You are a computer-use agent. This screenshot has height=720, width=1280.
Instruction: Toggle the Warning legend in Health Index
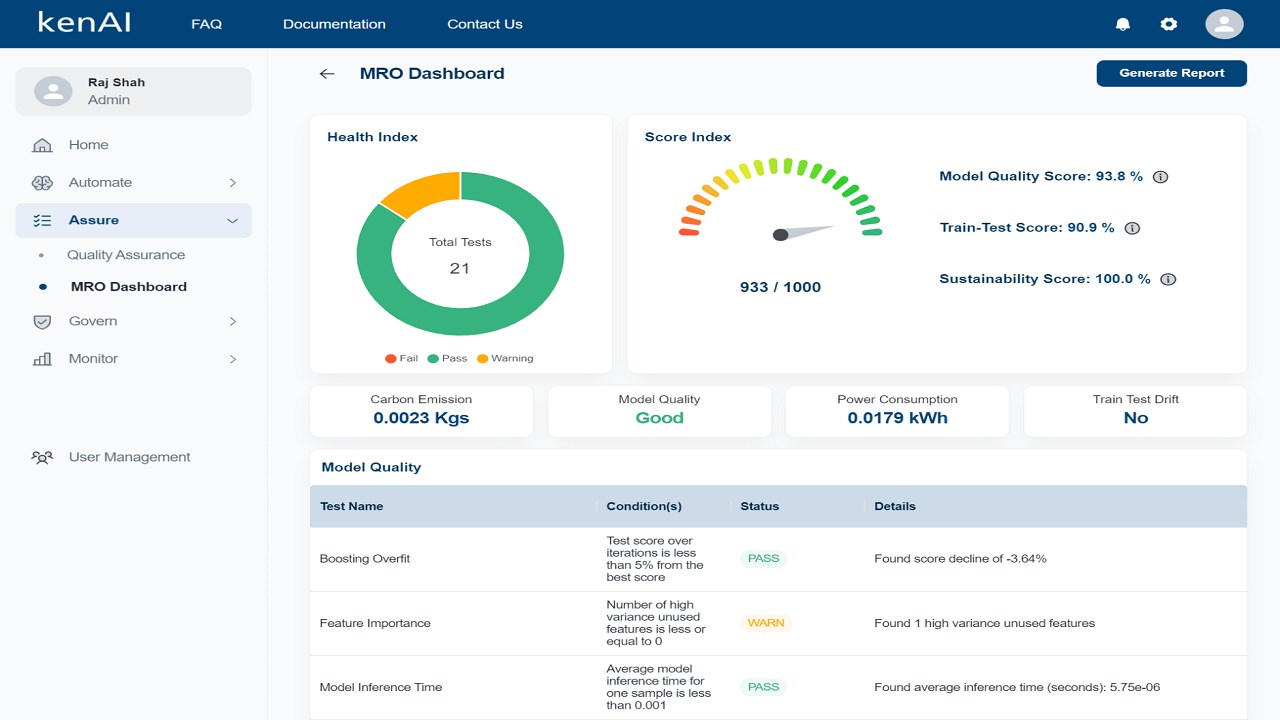(x=505, y=358)
